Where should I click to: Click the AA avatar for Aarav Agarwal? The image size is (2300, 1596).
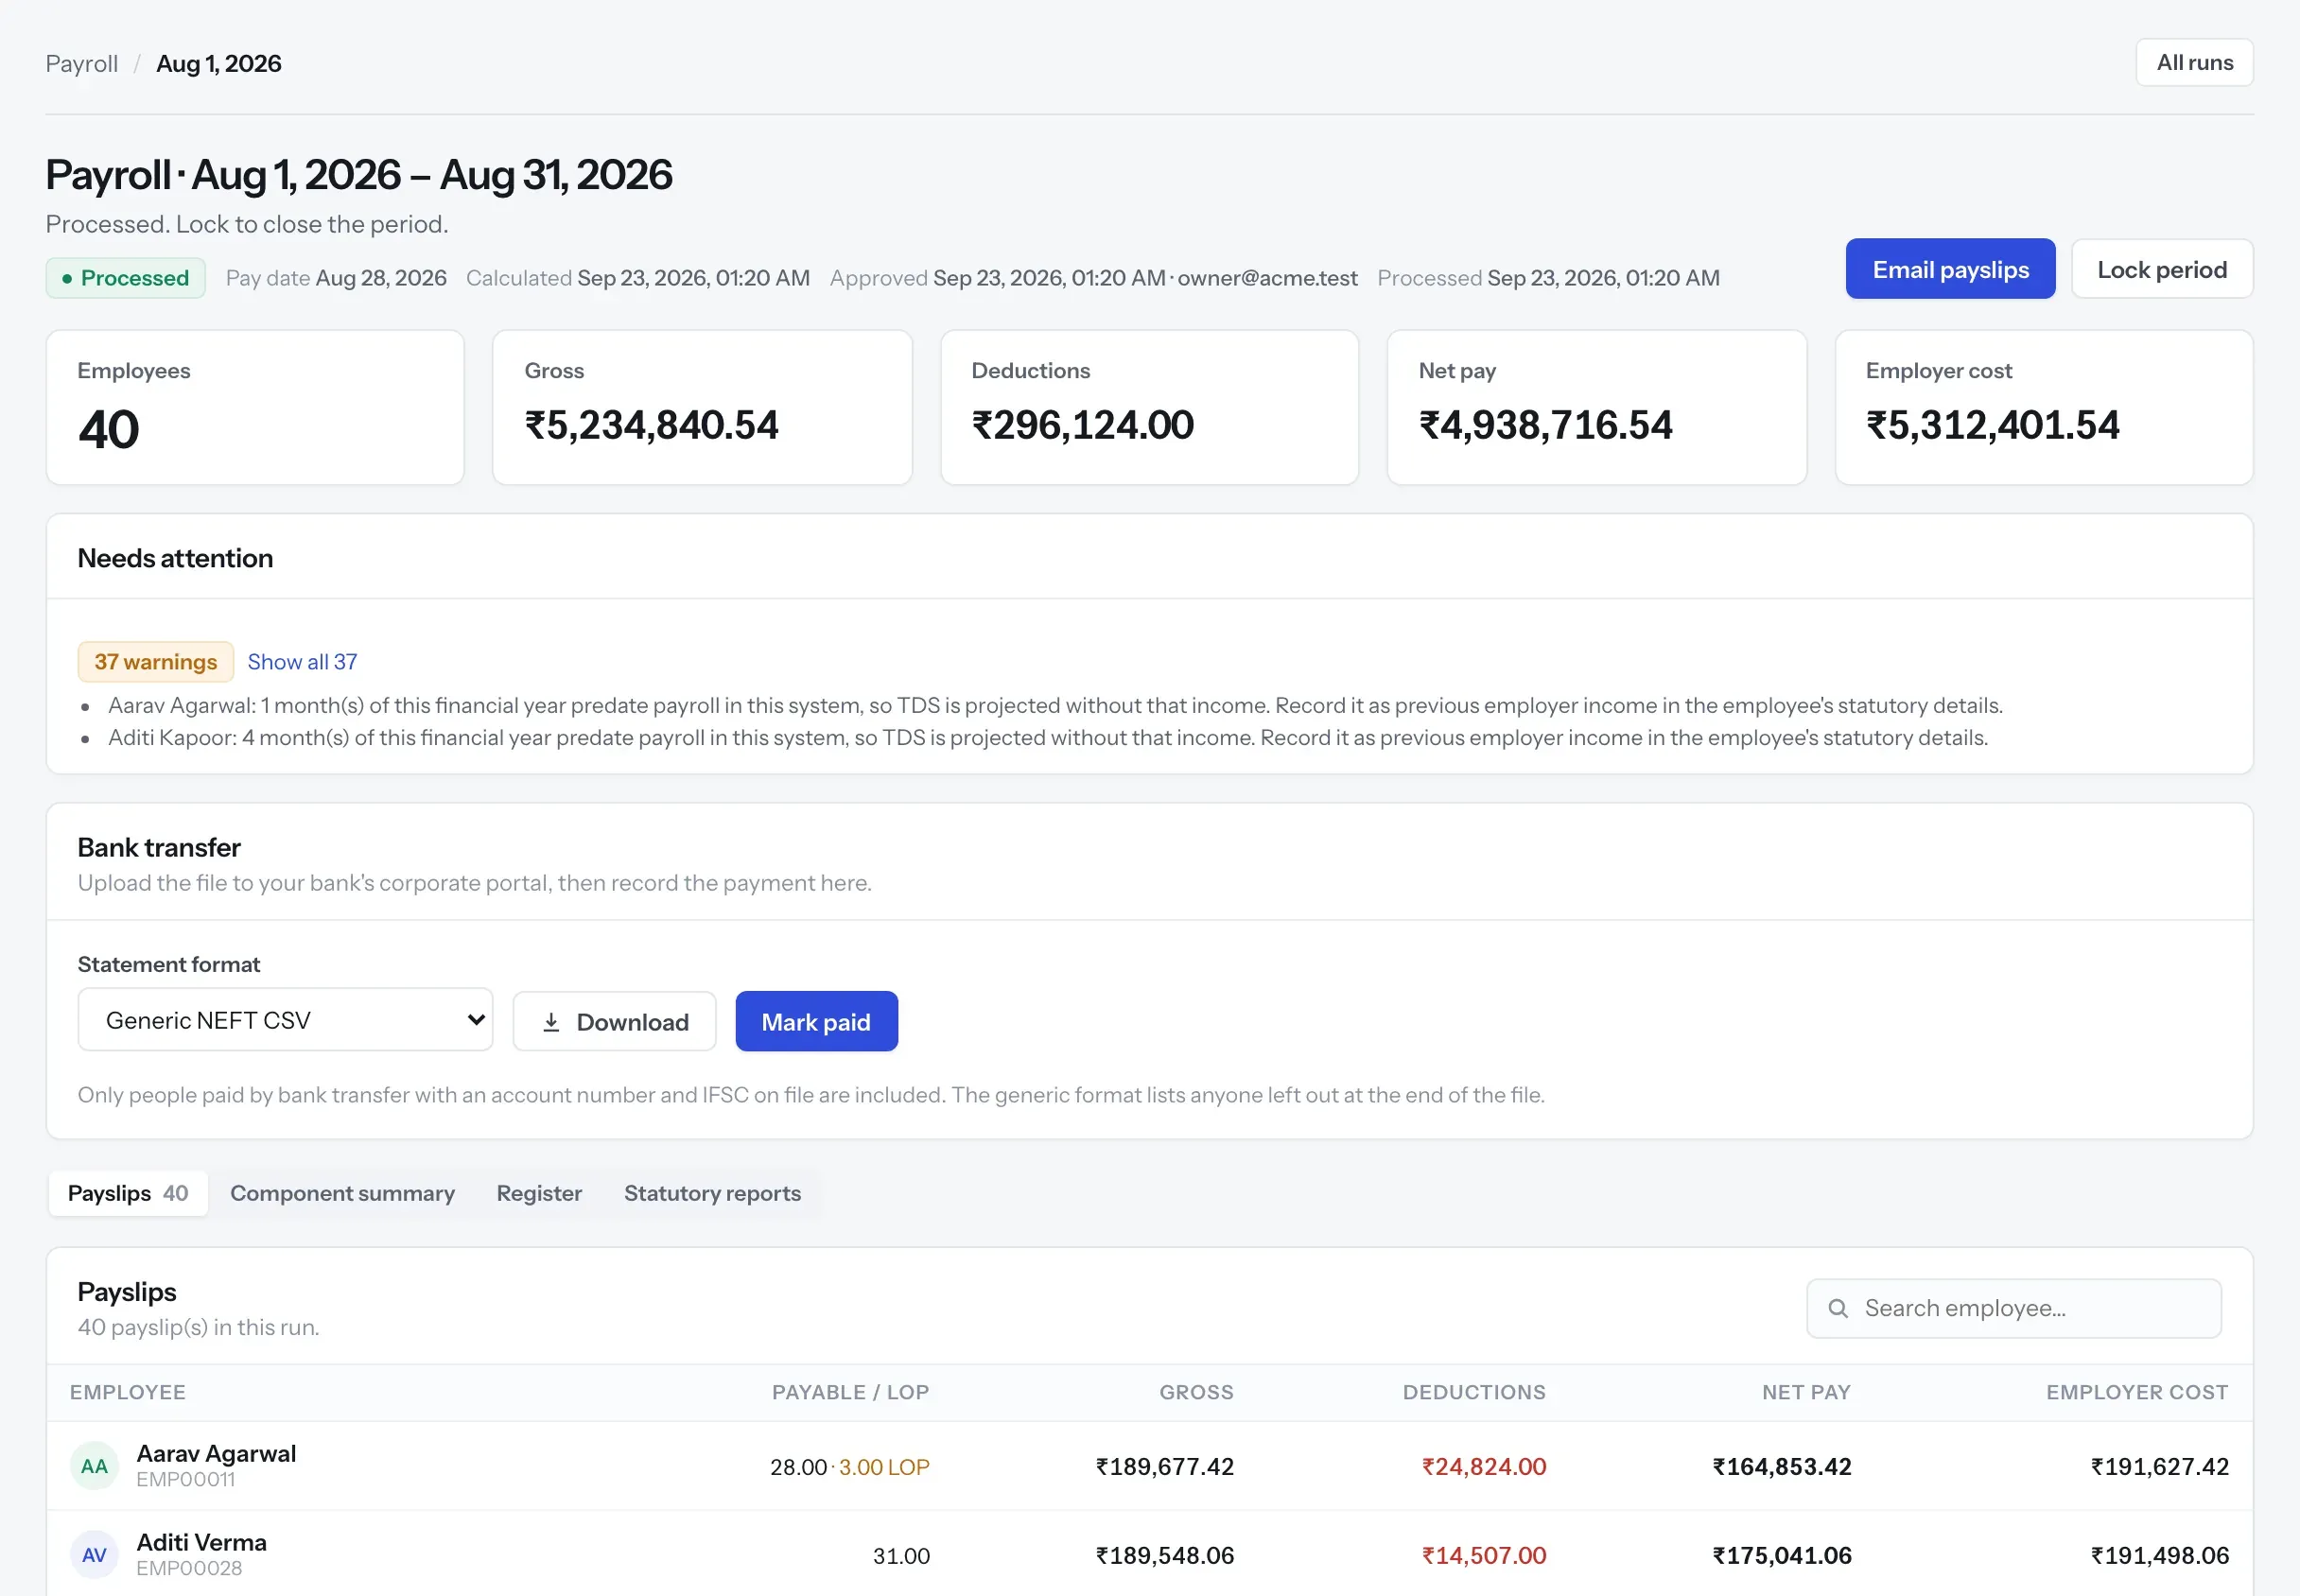click(x=94, y=1466)
